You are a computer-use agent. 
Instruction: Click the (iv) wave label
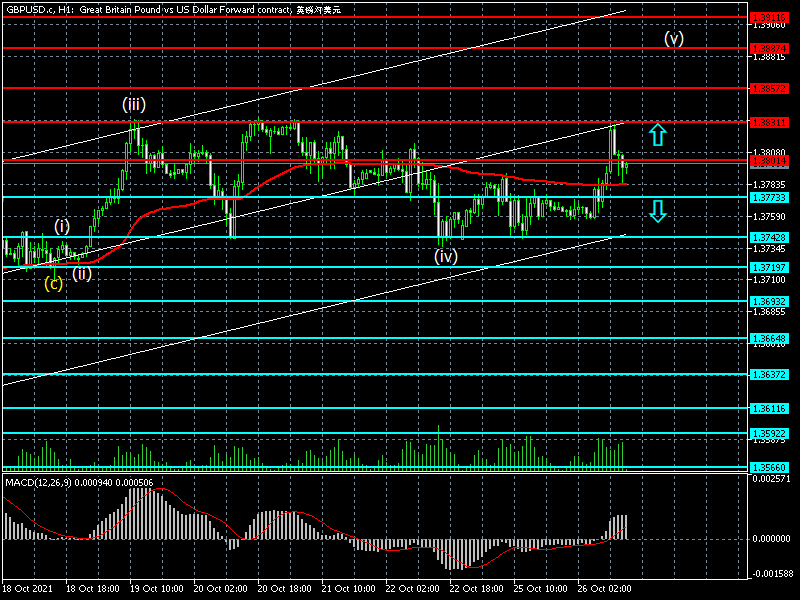click(446, 256)
